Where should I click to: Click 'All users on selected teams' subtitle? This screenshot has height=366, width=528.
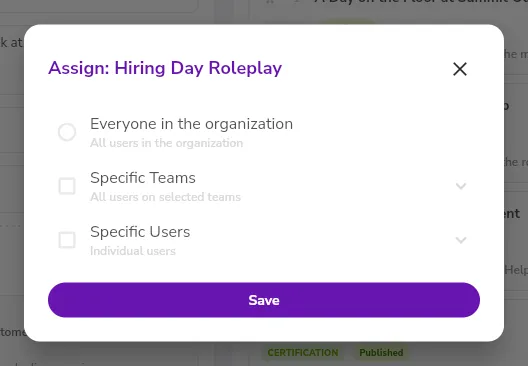pos(165,197)
